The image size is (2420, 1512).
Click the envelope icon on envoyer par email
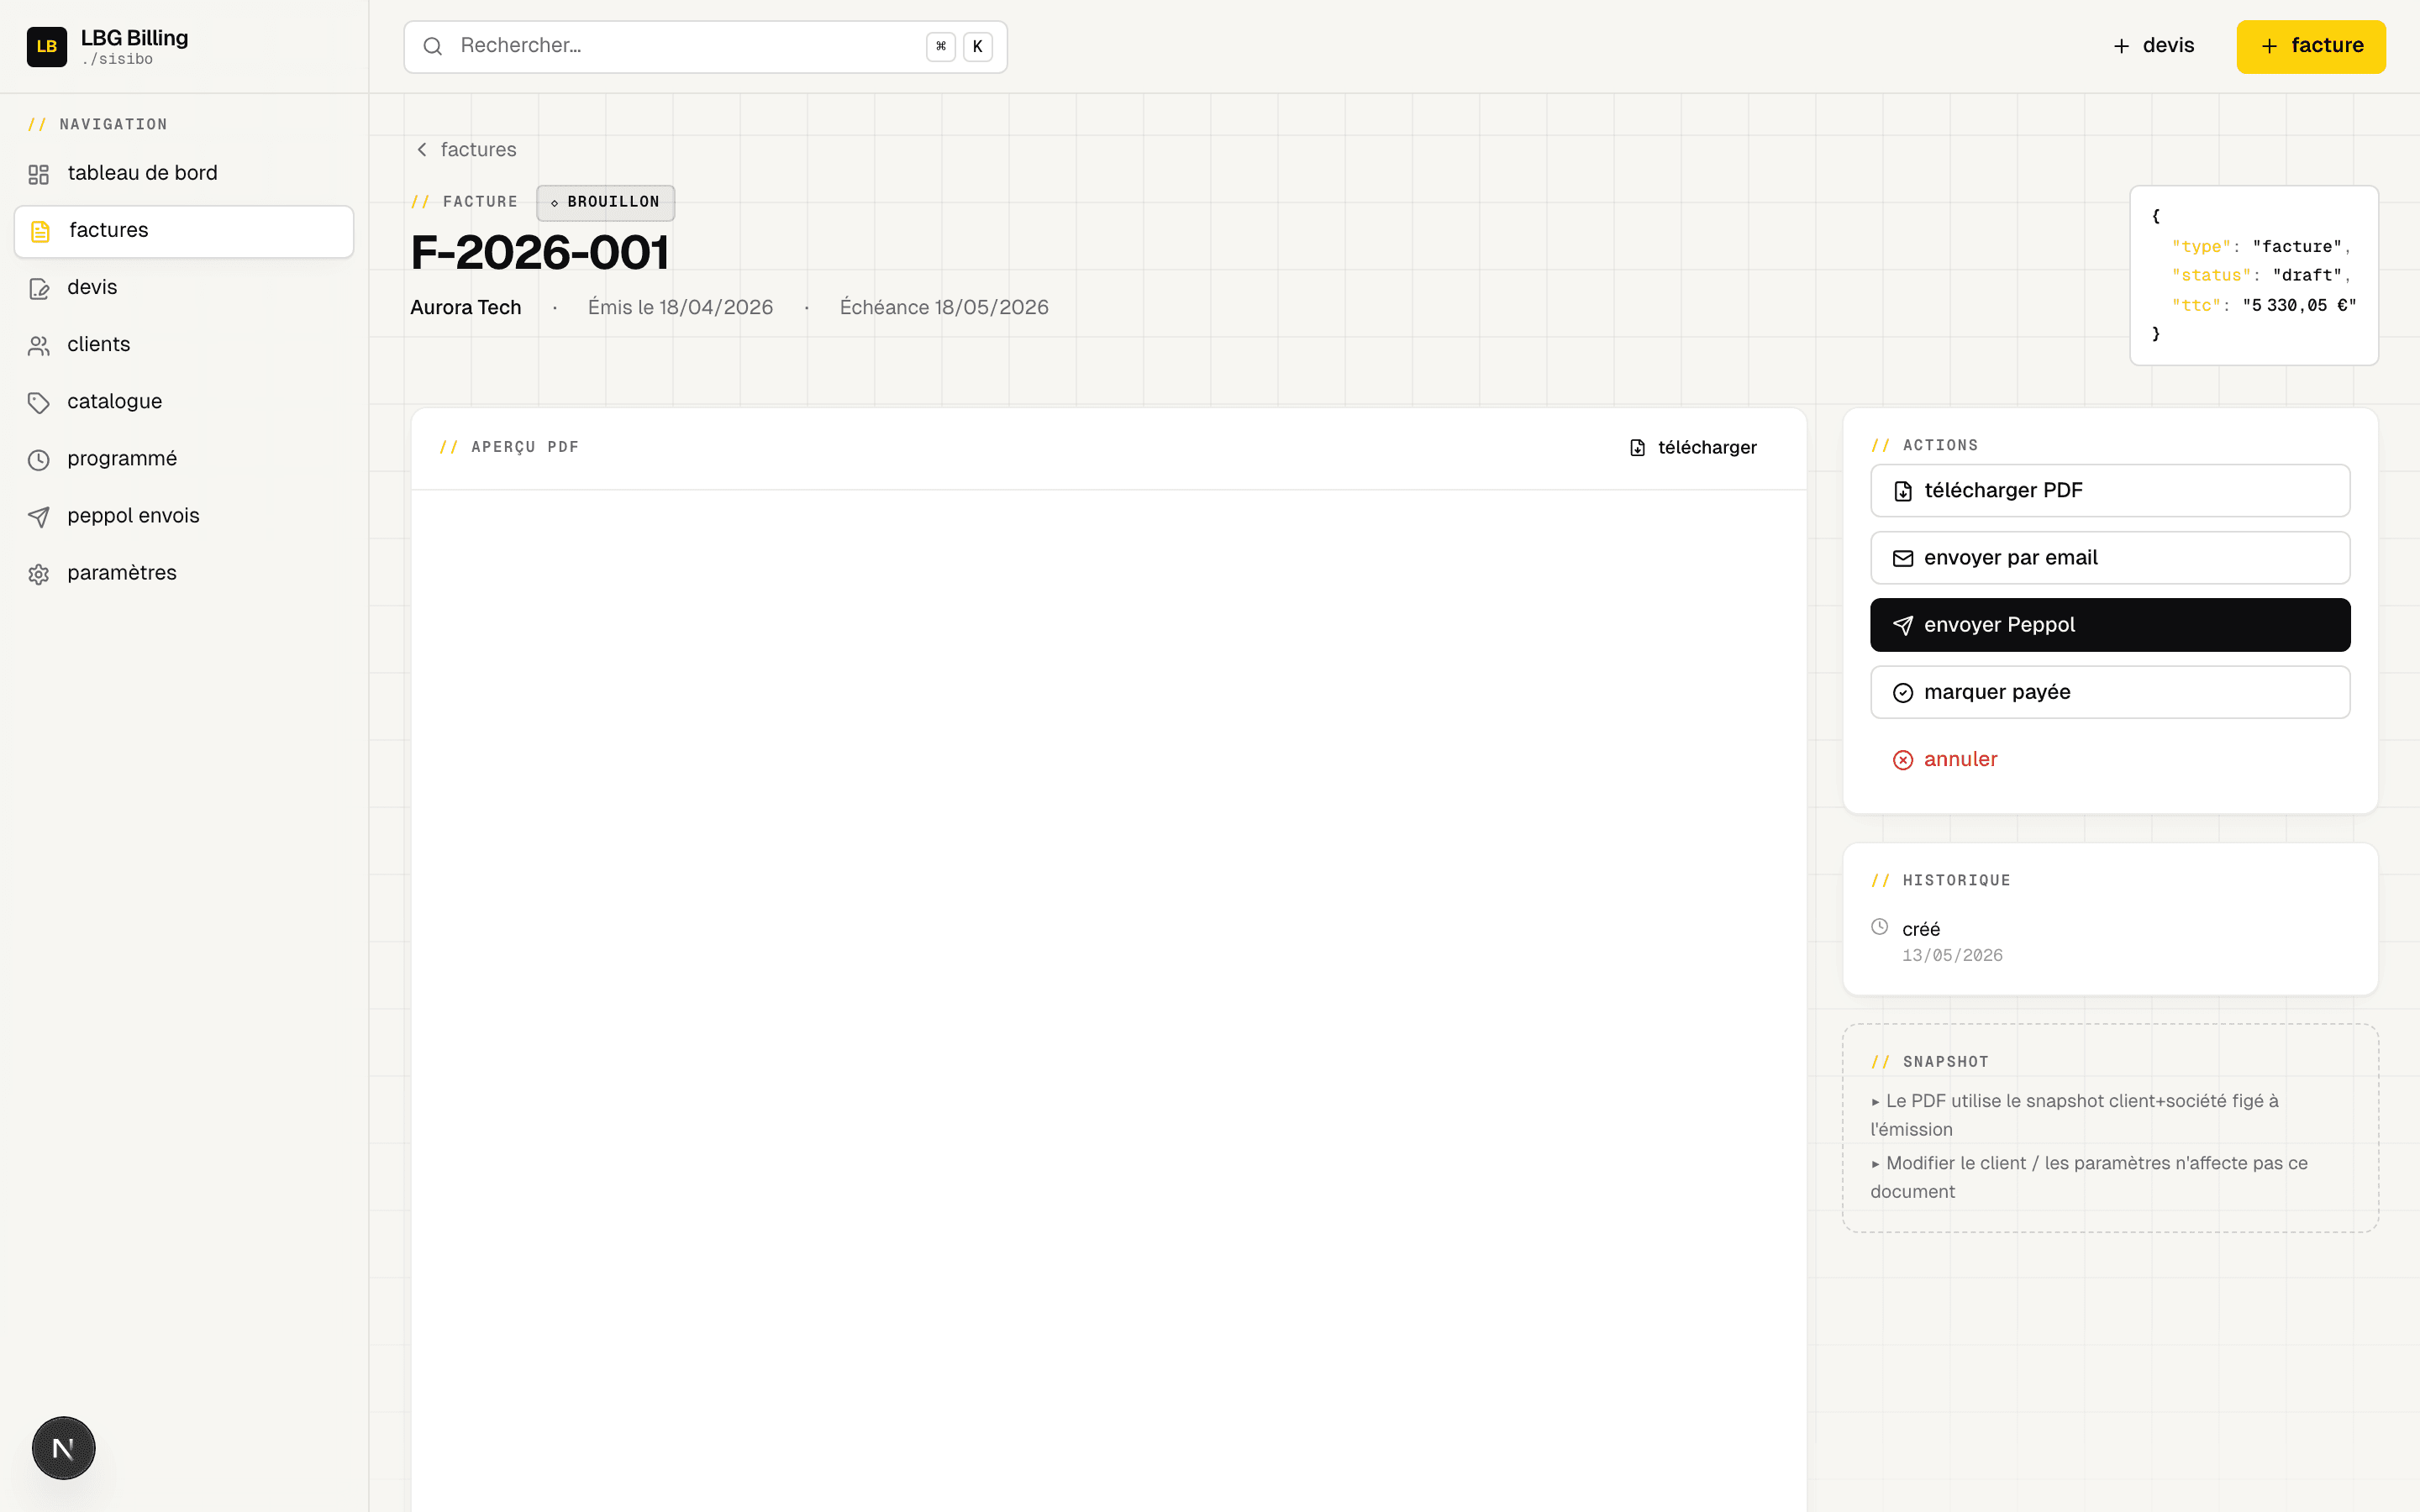tap(1902, 558)
